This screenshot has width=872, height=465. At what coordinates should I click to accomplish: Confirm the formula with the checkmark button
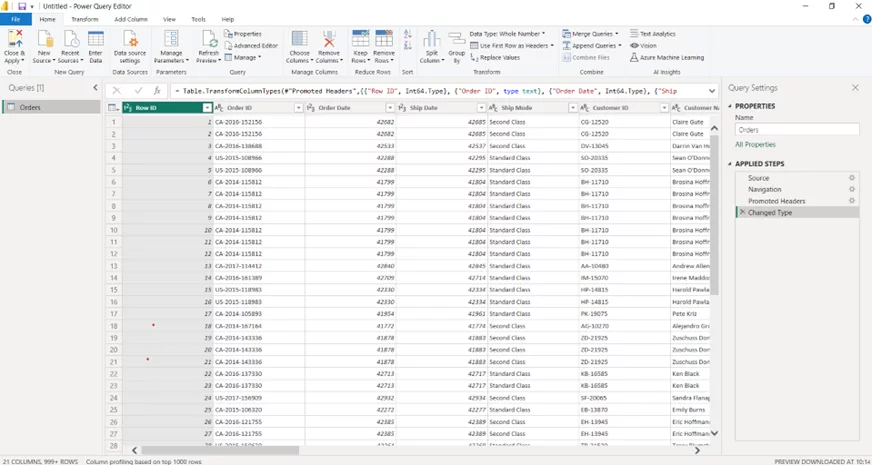click(x=138, y=91)
